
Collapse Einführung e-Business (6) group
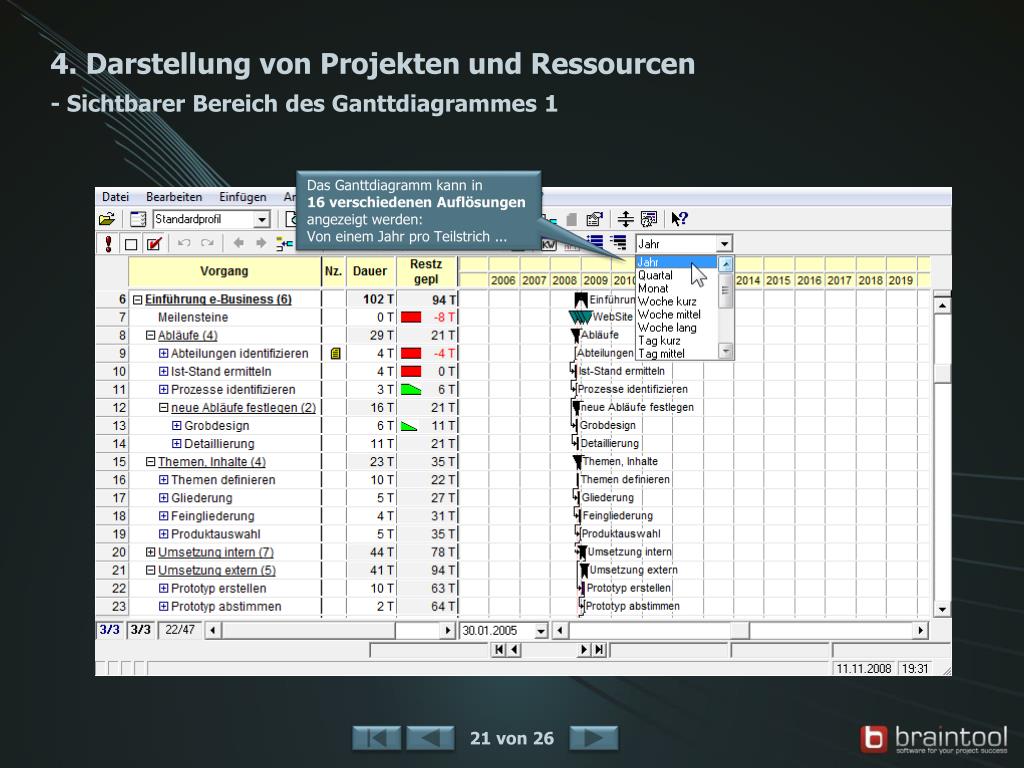click(137, 300)
